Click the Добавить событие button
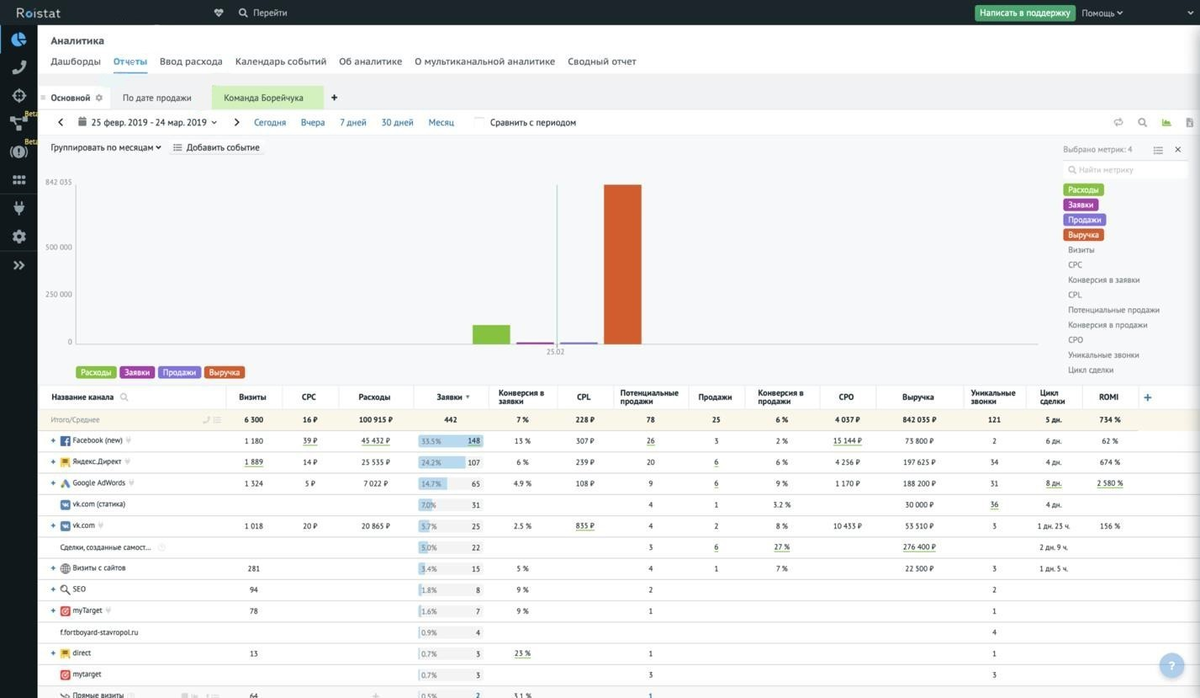The image size is (1200, 698). pyautogui.click(x=216, y=147)
